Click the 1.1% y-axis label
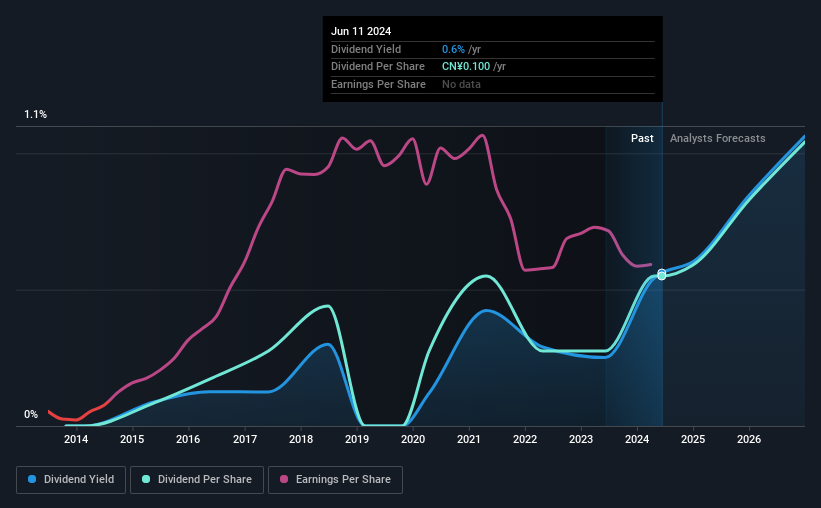821x508 pixels. click(36, 114)
